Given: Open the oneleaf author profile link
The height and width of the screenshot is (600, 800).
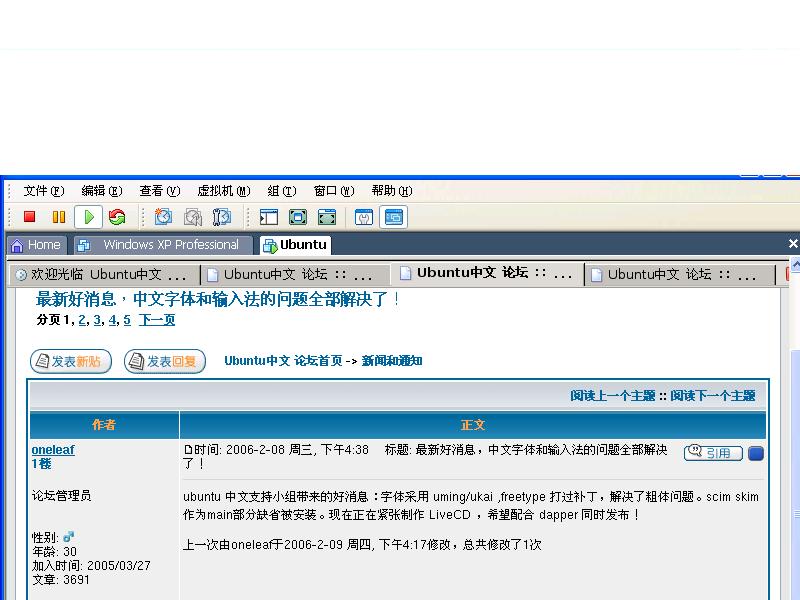Looking at the screenshot, I should pyautogui.click(x=53, y=449).
